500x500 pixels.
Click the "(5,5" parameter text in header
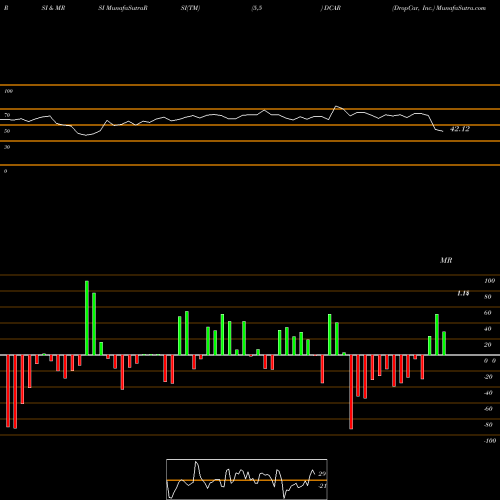tap(257, 8)
